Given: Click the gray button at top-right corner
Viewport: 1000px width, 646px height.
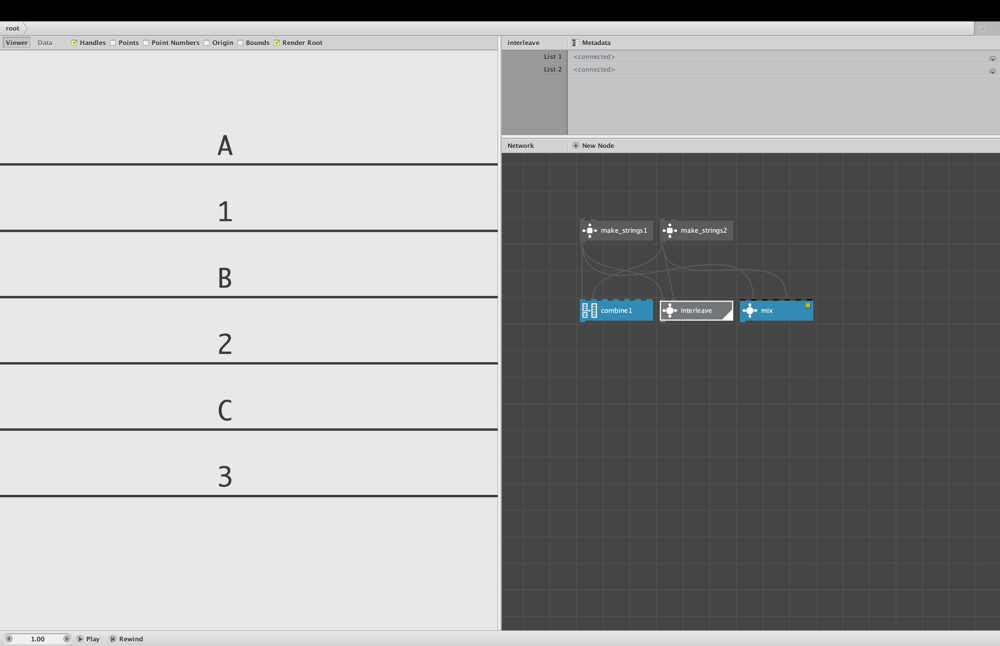Looking at the screenshot, I should (x=983, y=29).
